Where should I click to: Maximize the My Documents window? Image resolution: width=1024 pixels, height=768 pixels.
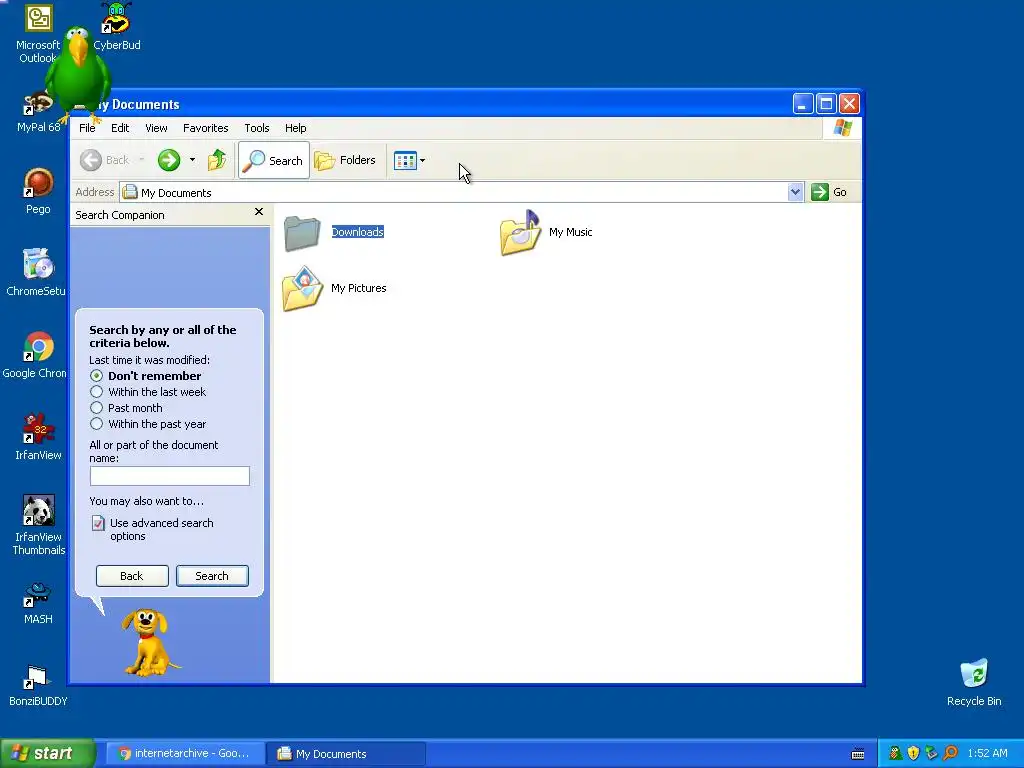(826, 104)
